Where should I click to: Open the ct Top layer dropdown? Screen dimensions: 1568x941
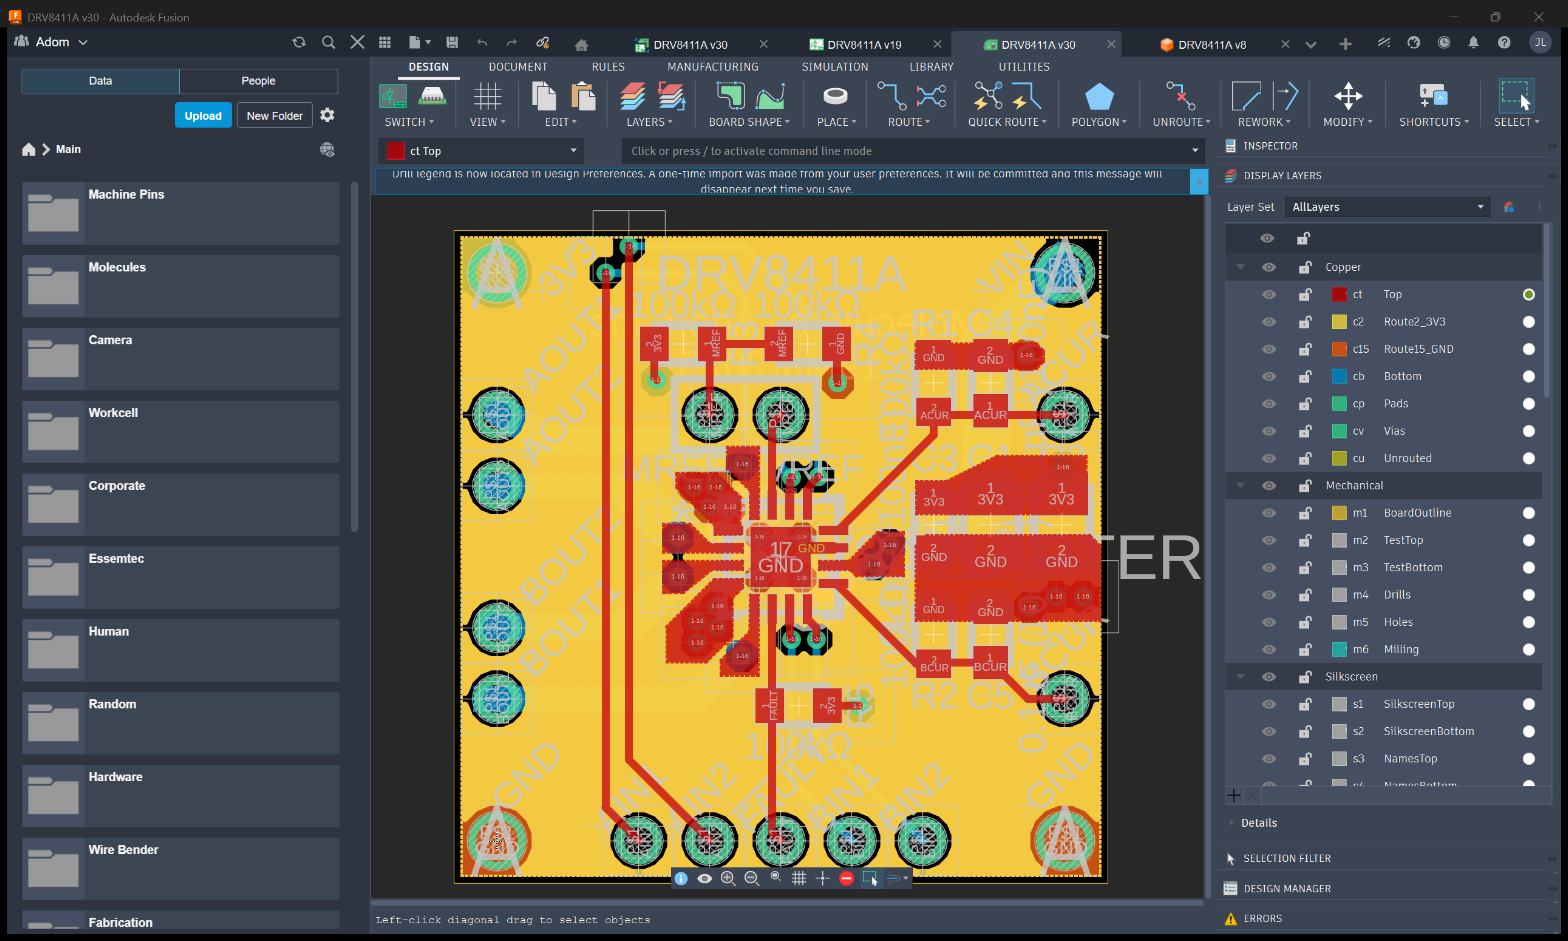[x=483, y=151]
